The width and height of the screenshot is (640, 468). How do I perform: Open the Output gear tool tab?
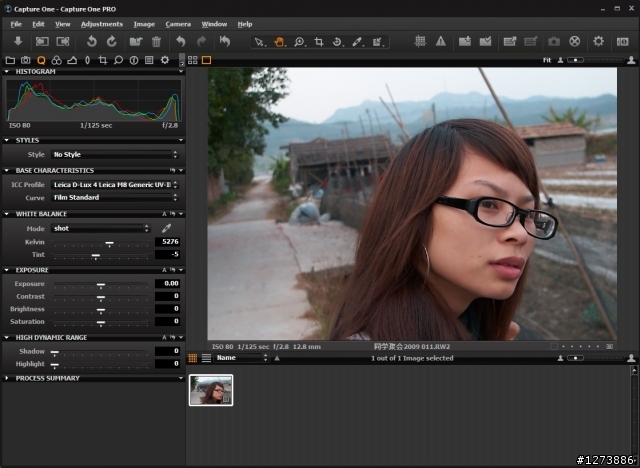(164, 60)
